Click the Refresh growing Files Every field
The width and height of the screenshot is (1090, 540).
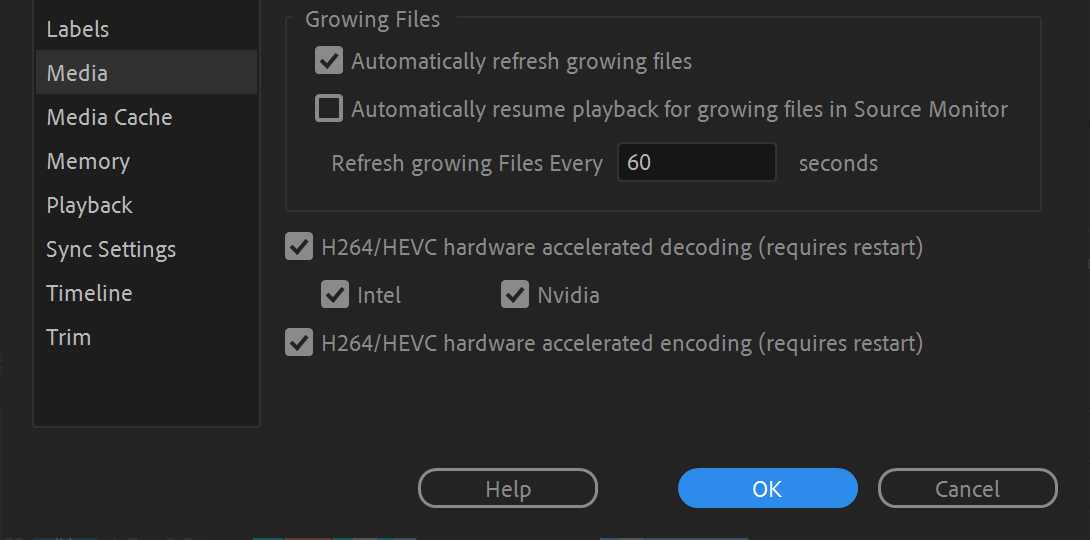(x=696, y=162)
